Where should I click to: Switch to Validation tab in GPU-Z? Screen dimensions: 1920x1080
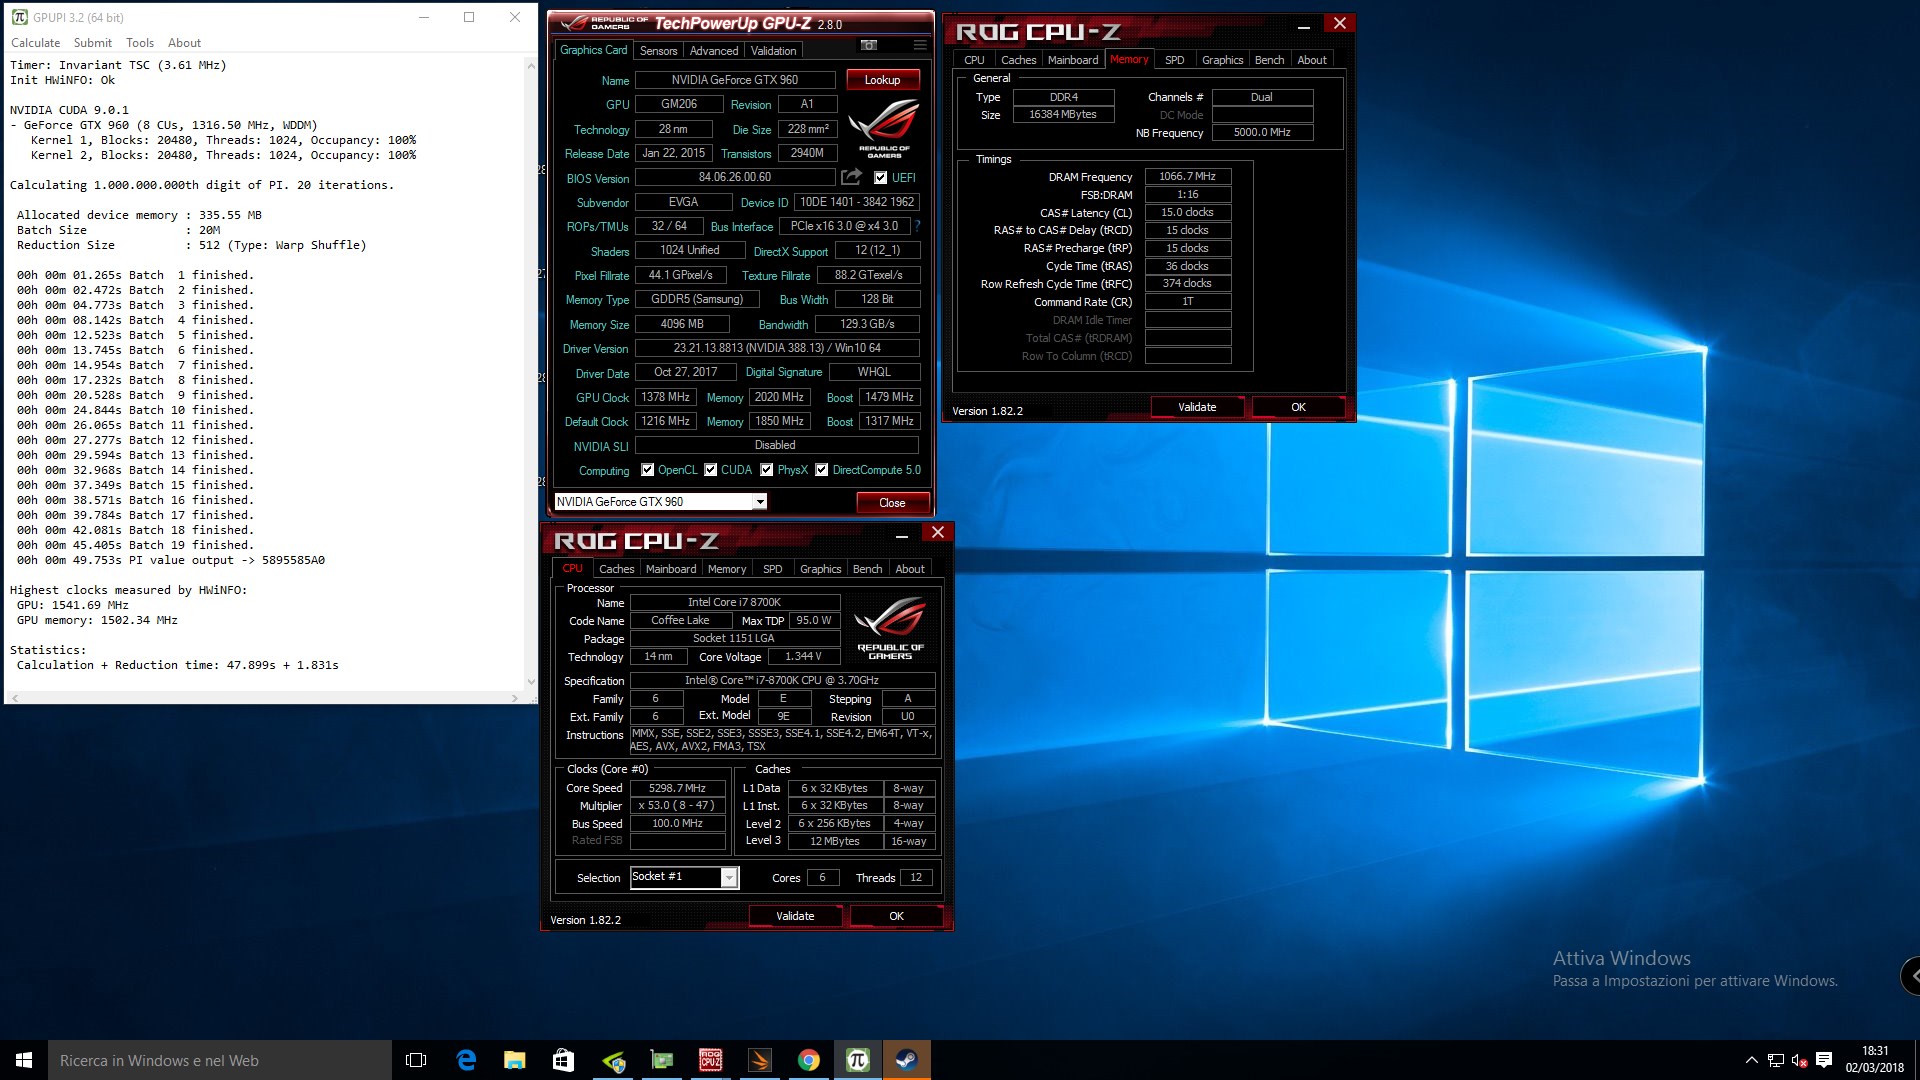click(x=773, y=51)
